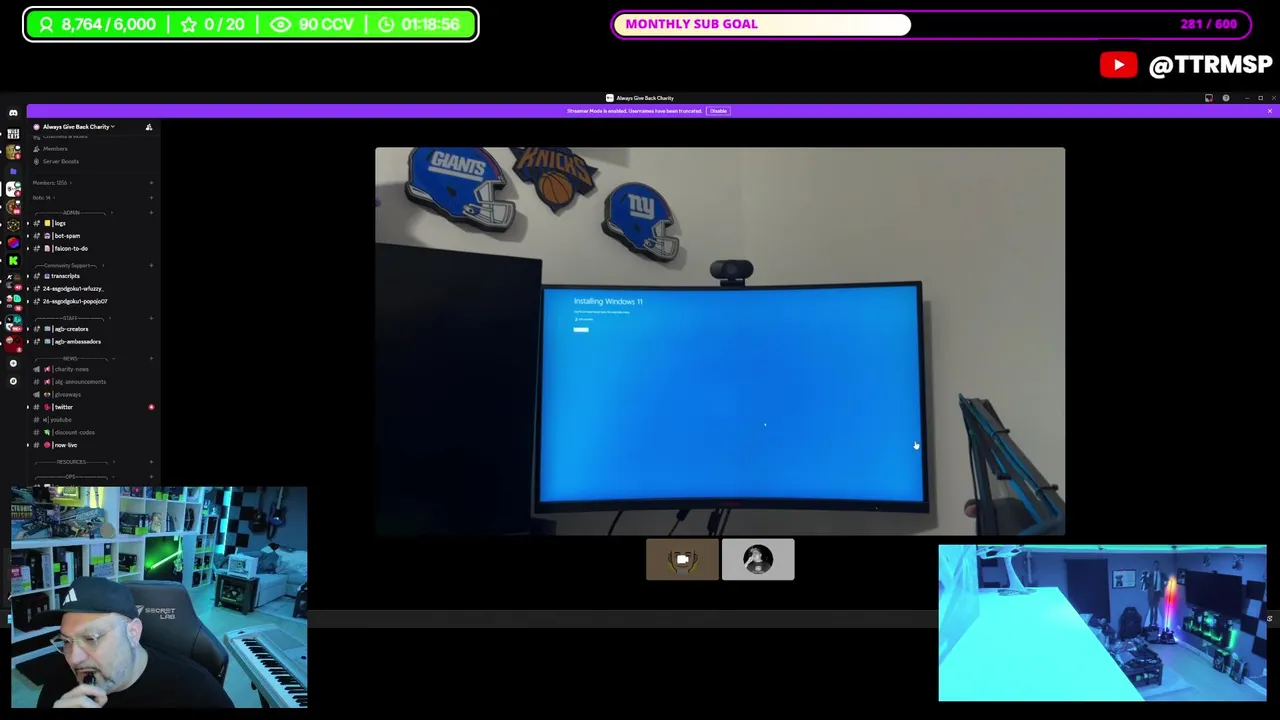Open the inbox icon in Discord title bar
This screenshot has height=720, width=1280.
click(x=1209, y=98)
